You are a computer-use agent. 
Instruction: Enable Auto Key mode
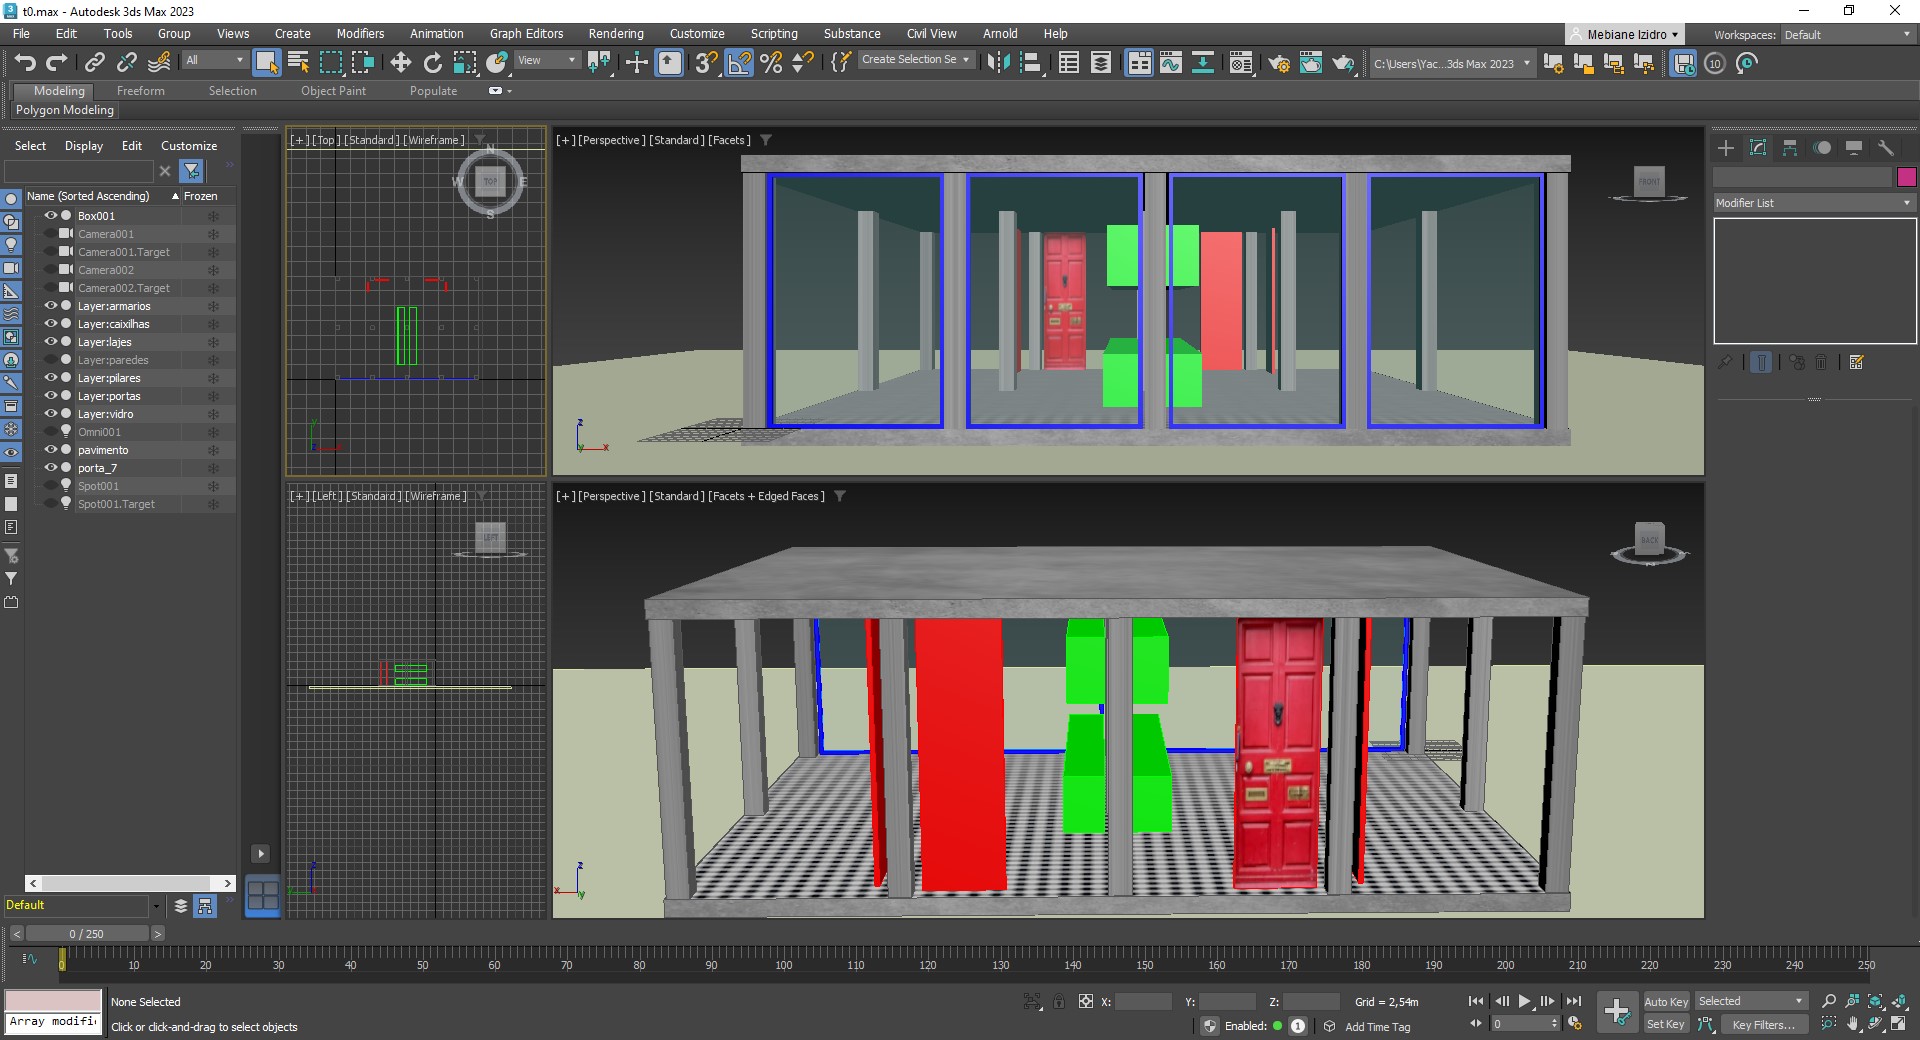(x=1665, y=1002)
